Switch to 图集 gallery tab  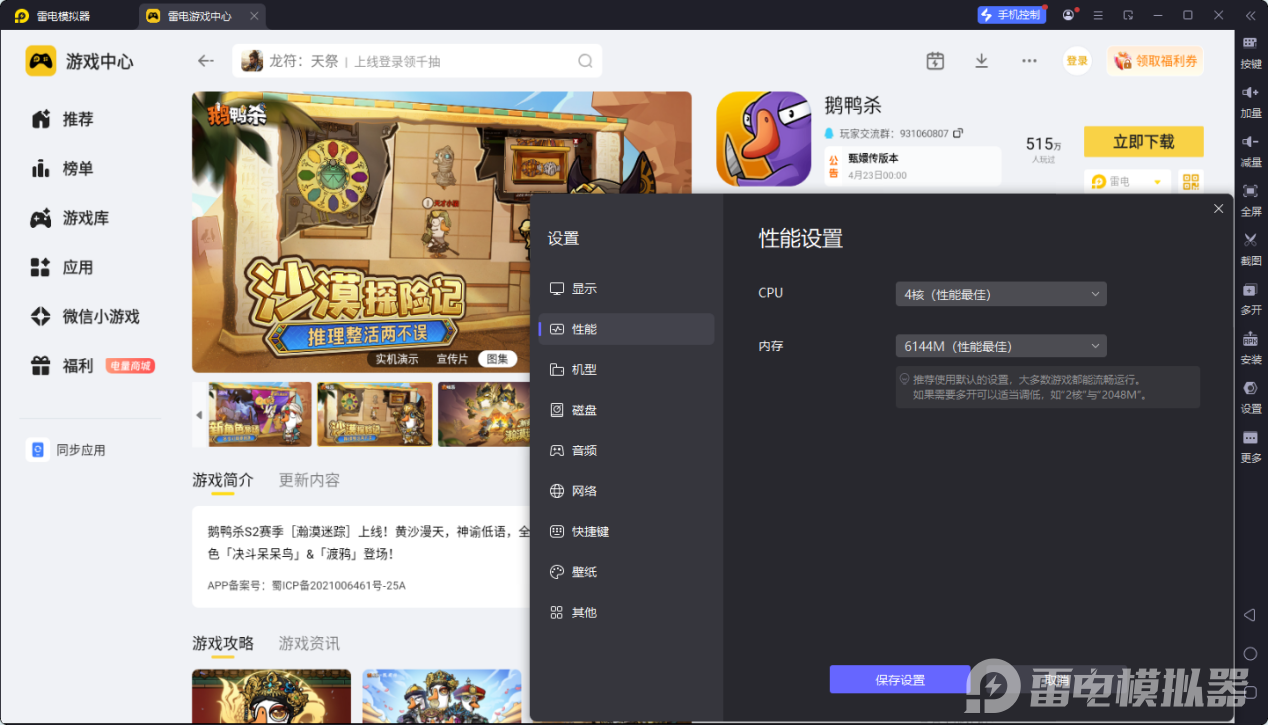[x=497, y=359]
